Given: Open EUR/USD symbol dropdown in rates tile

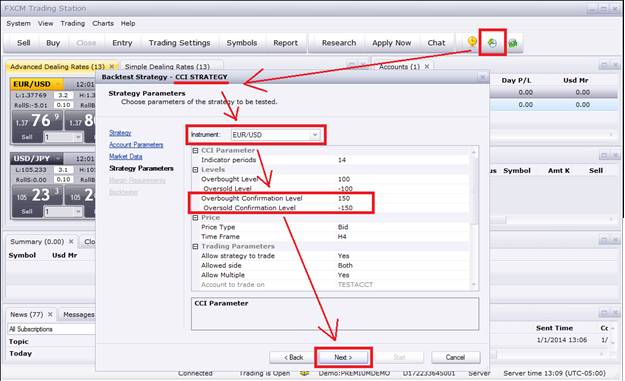Looking at the screenshot, I should click(x=58, y=84).
